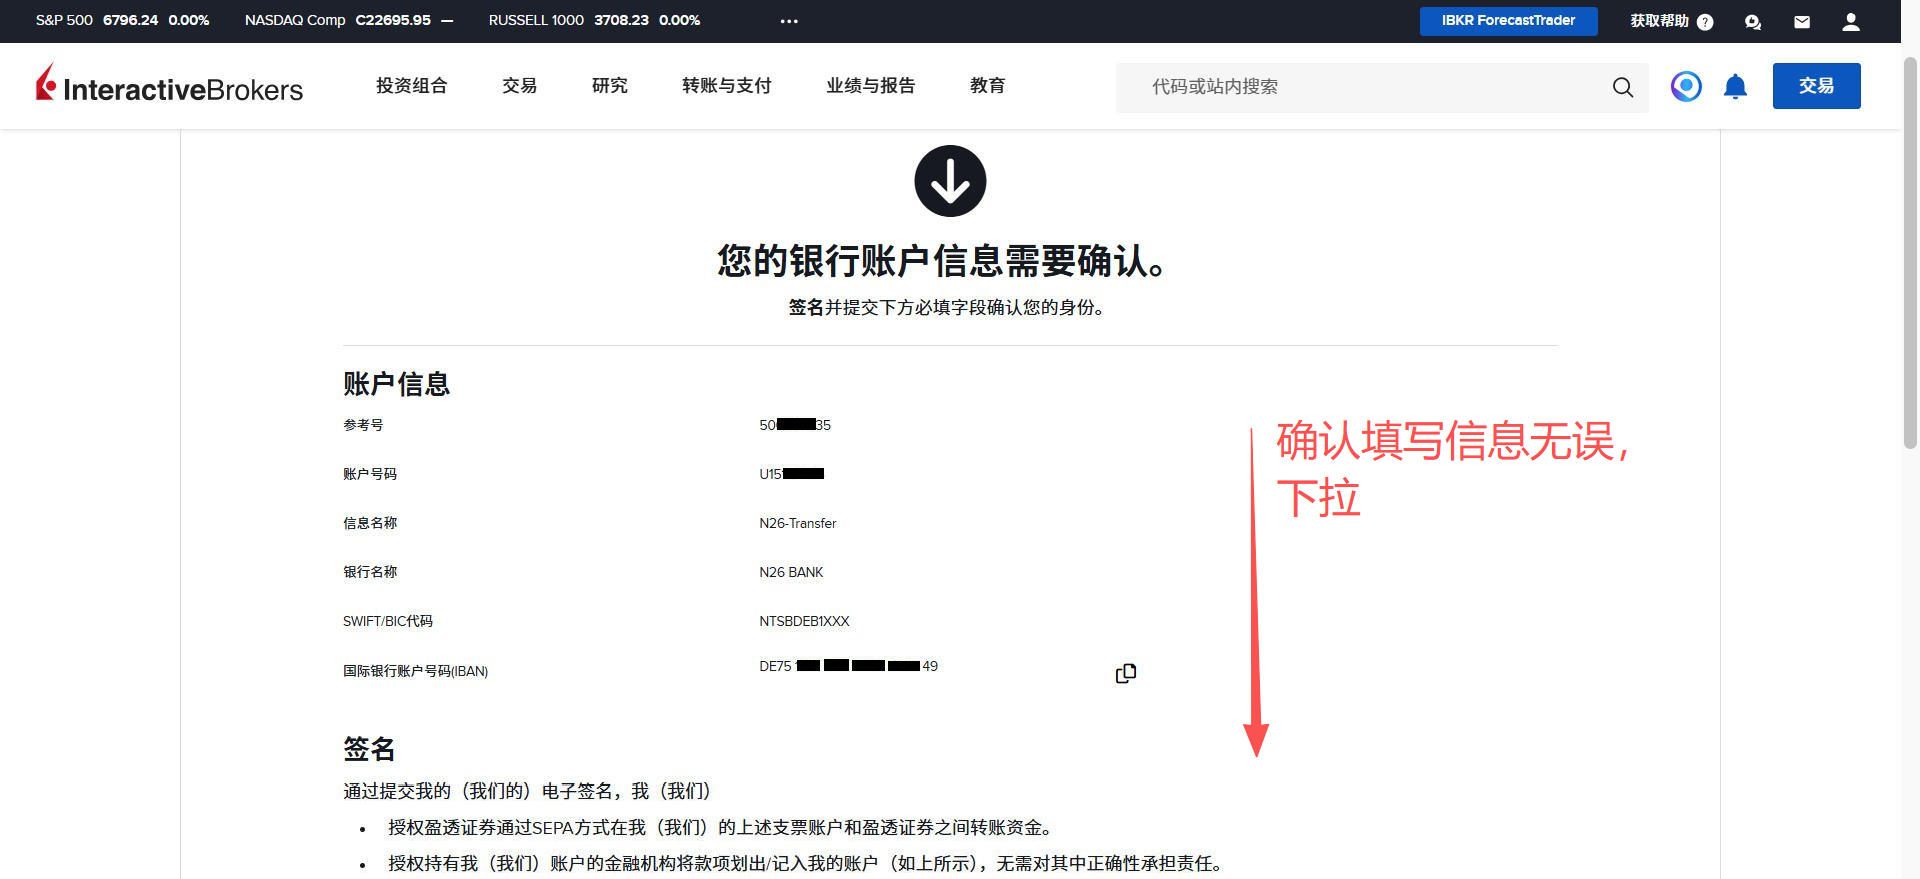1920x879 pixels.
Task: Expand the ticker bar three-dot menu
Action: tap(789, 21)
